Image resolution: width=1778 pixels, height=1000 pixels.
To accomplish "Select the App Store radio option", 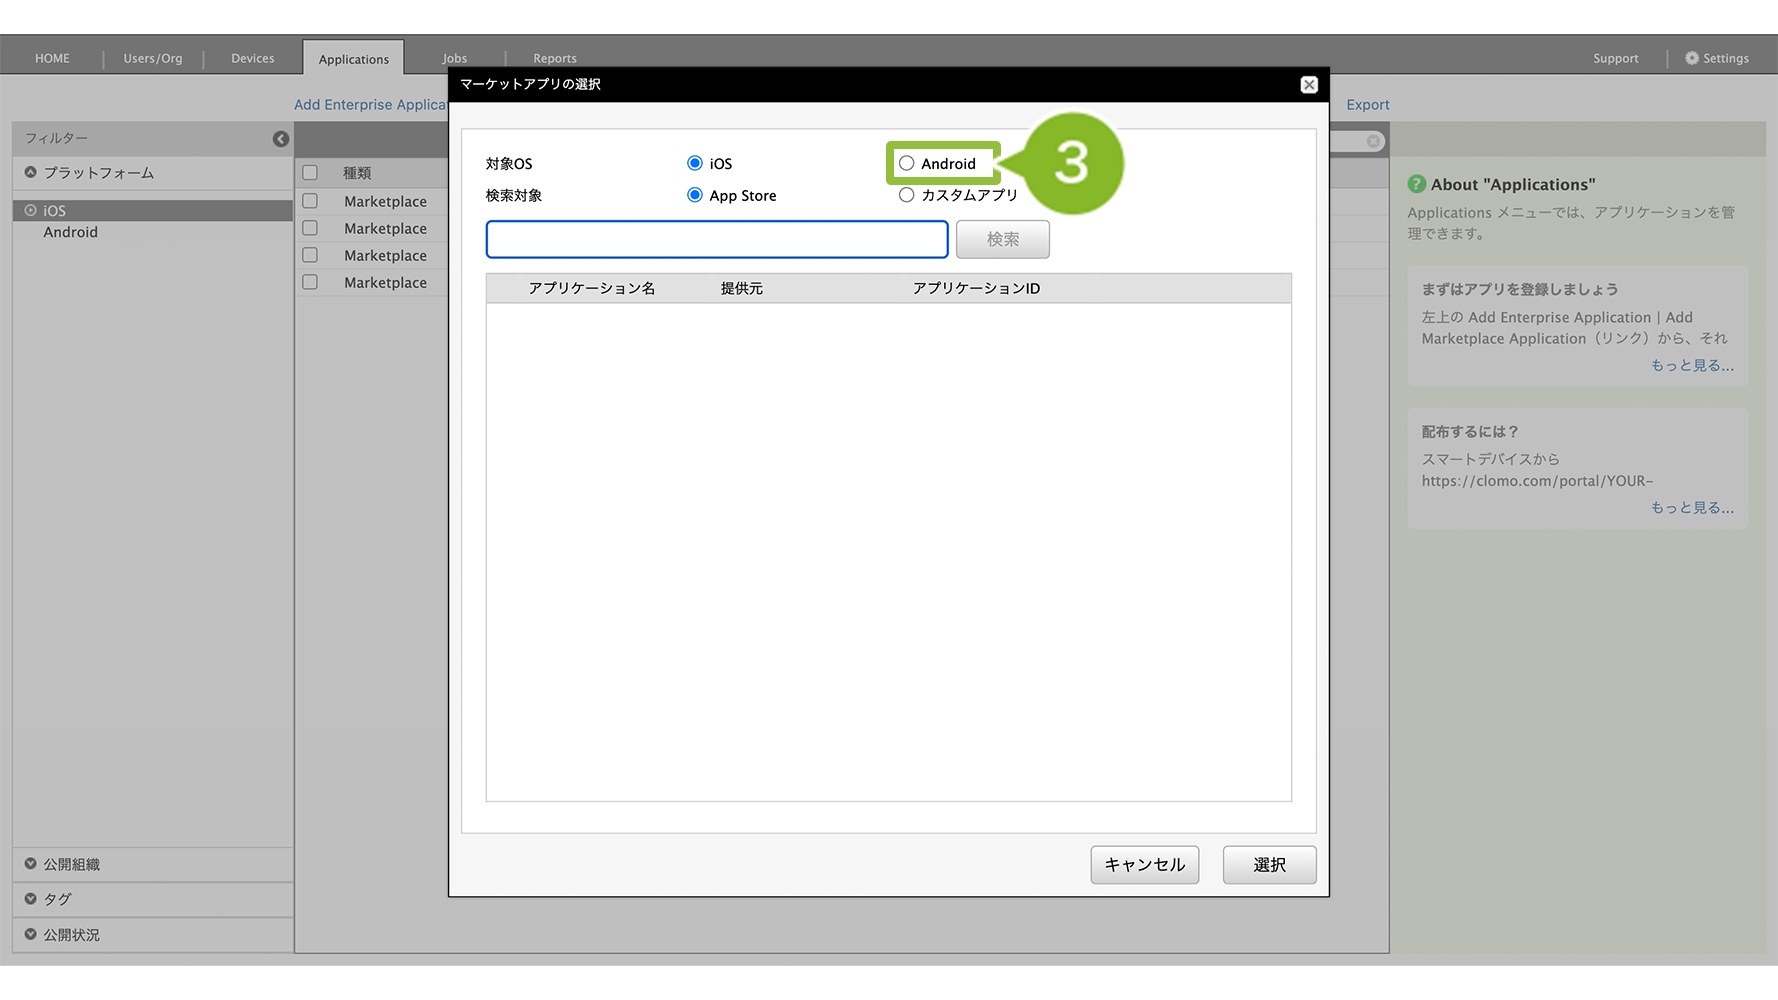I will pyautogui.click(x=695, y=195).
